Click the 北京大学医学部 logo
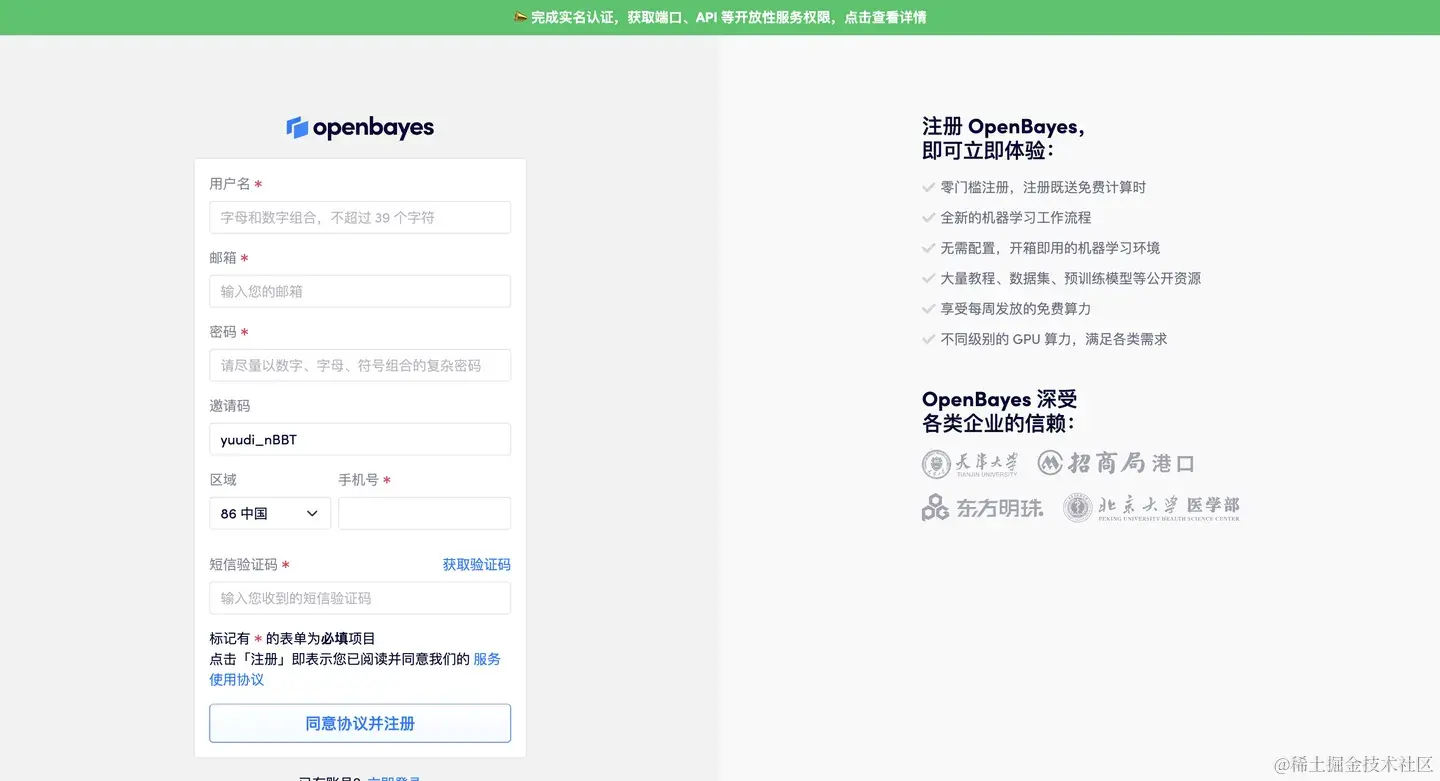The height and width of the screenshot is (781, 1440). pos(1151,507)
